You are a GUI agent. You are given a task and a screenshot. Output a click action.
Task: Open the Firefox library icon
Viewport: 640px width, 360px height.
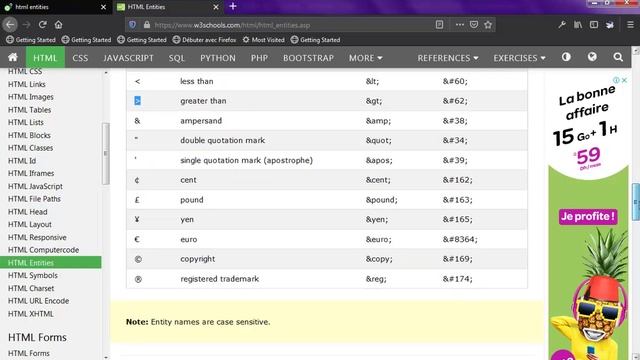[x=578, y=25]
